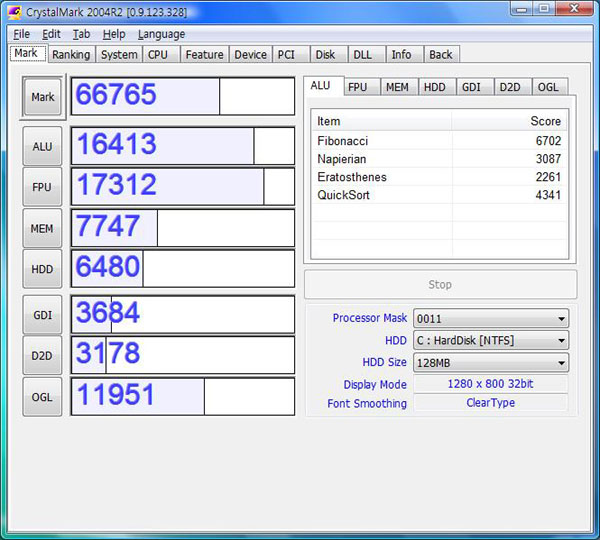This screenshot has width=600, height=540.
Task: Run the FPU benchmark button
Action: [x=42, y=187]
